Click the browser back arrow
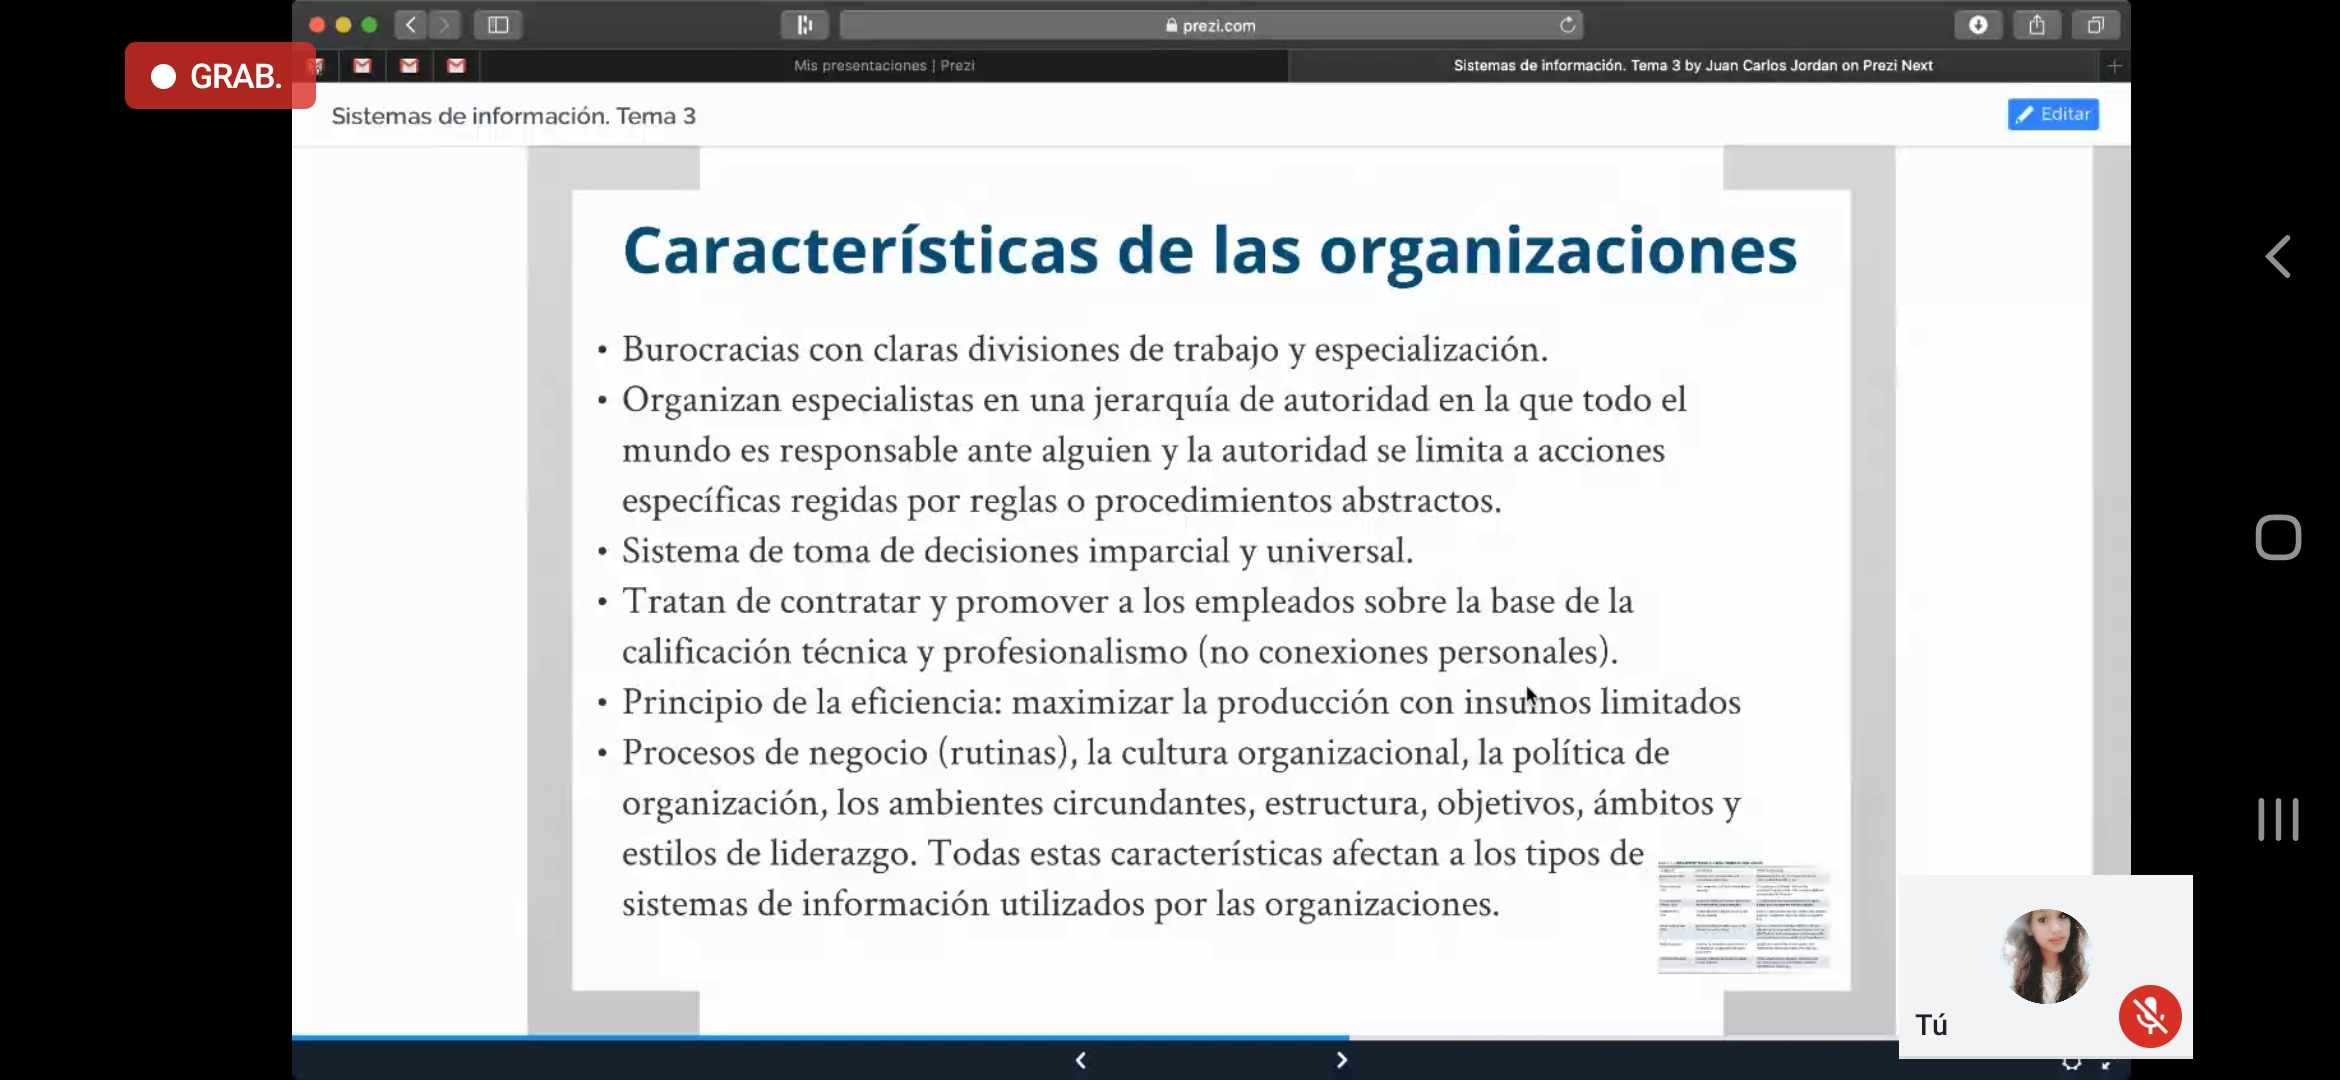2340x1080 pixels. pyautogui.click(x=410, y=25)
